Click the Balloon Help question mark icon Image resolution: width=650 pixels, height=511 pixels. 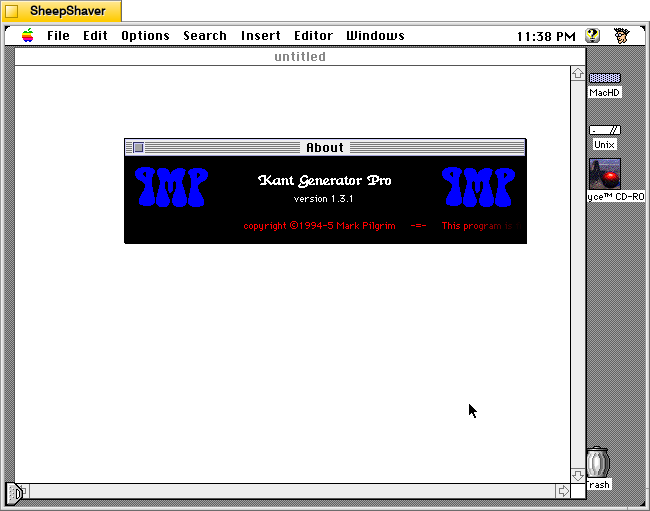pos(592,36)
